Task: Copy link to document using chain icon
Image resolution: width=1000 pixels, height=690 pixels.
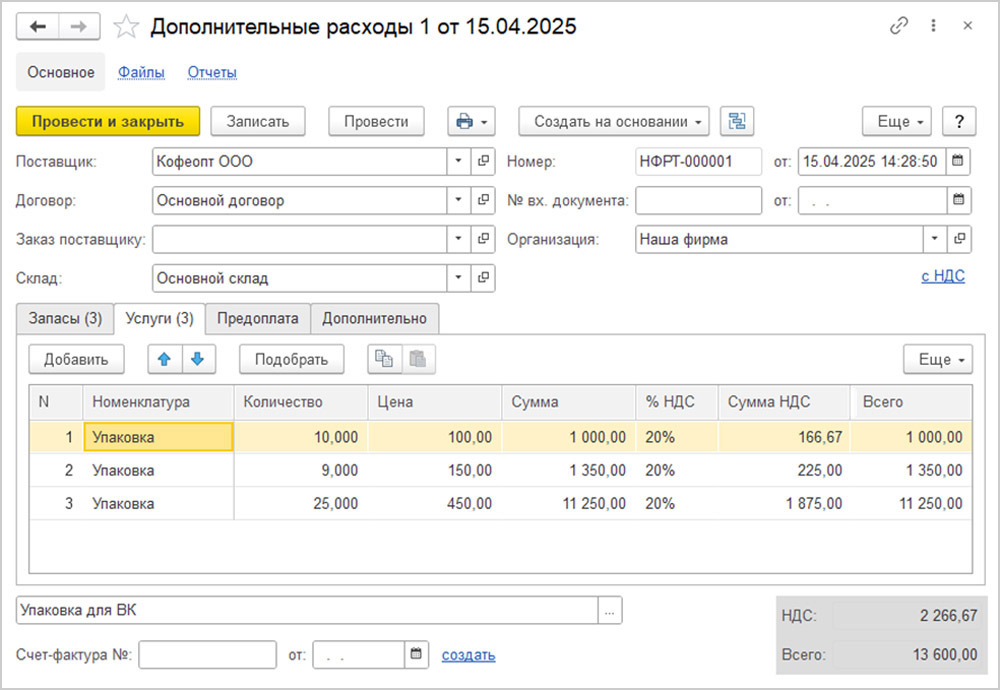Action: 899,26
